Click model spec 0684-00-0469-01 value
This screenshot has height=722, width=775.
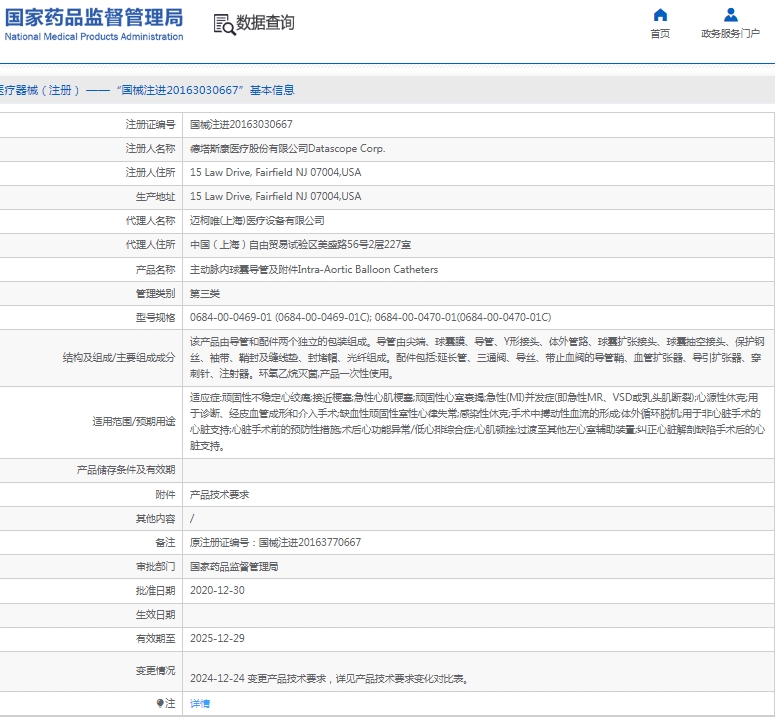coord(370,317)
